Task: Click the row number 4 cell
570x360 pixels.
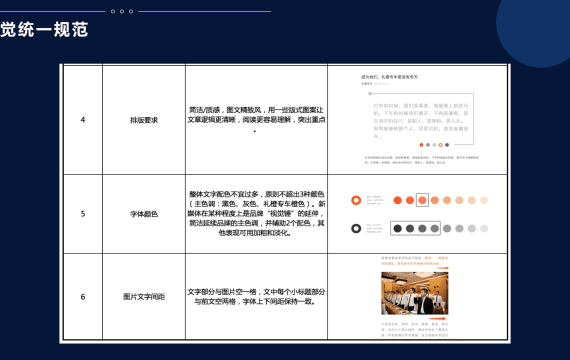Action: pos(83,120)
